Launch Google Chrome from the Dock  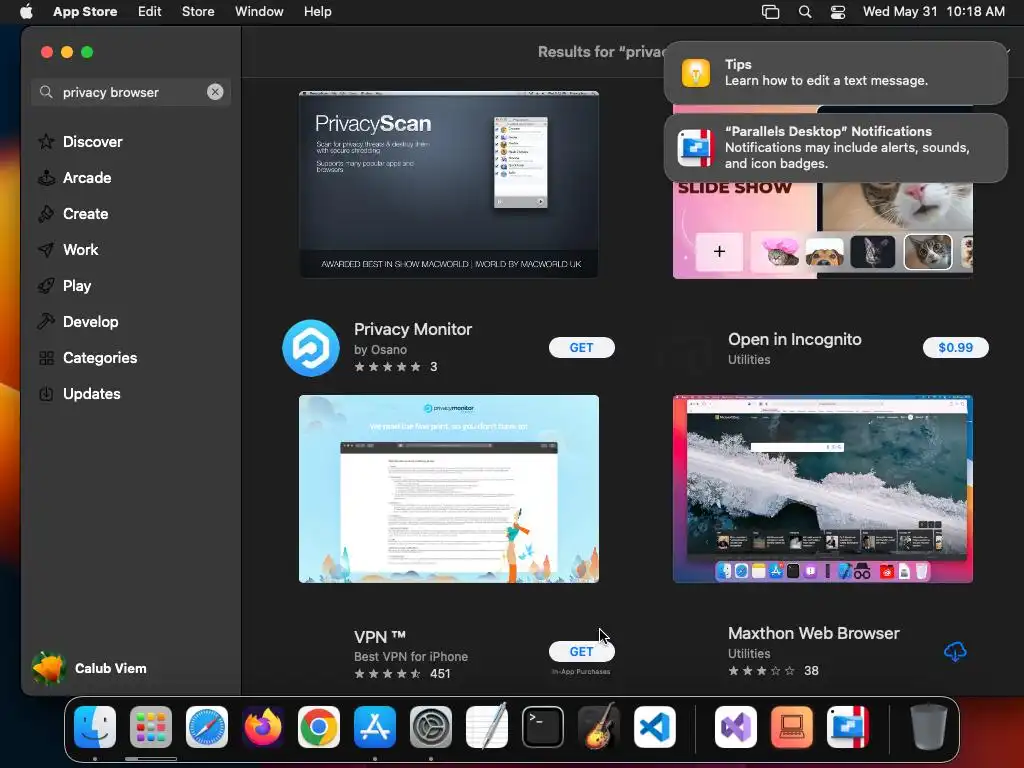coord(319,727)
